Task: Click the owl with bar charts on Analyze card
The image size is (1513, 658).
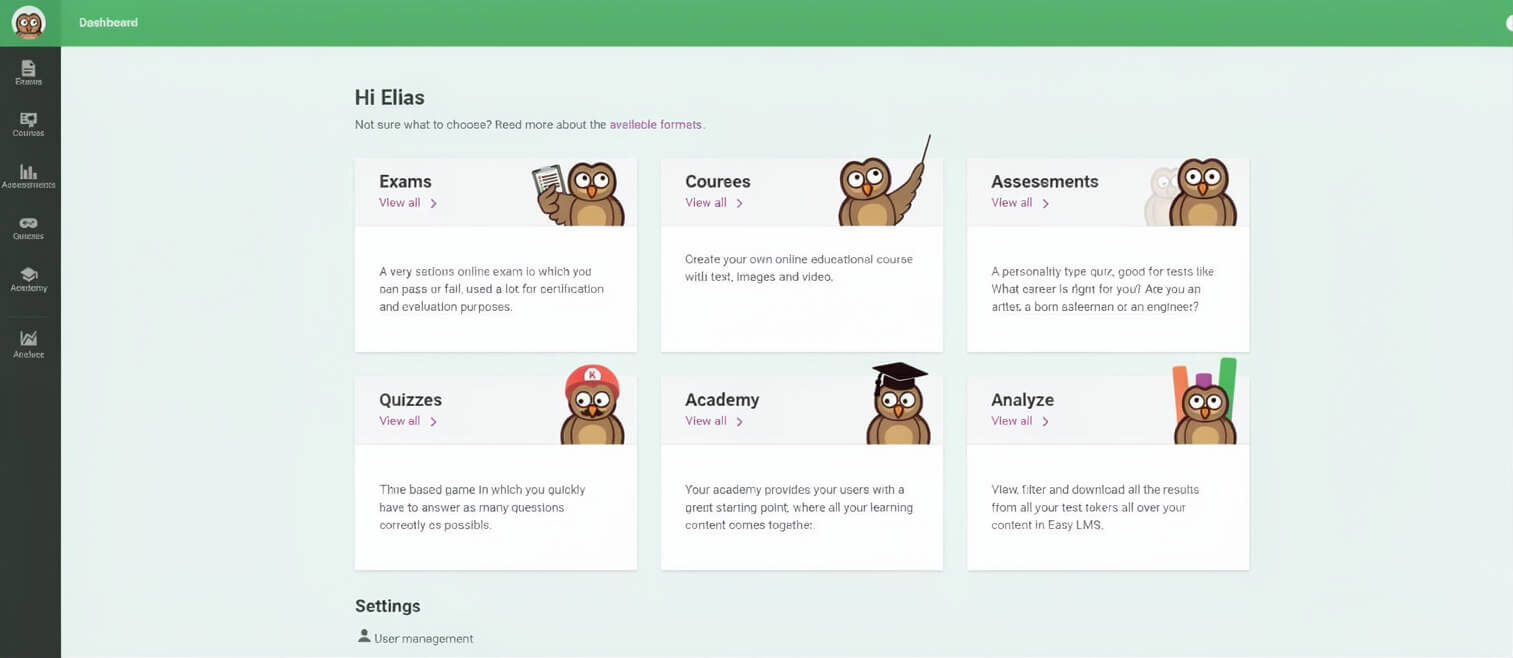Action: pos(1205,402)
